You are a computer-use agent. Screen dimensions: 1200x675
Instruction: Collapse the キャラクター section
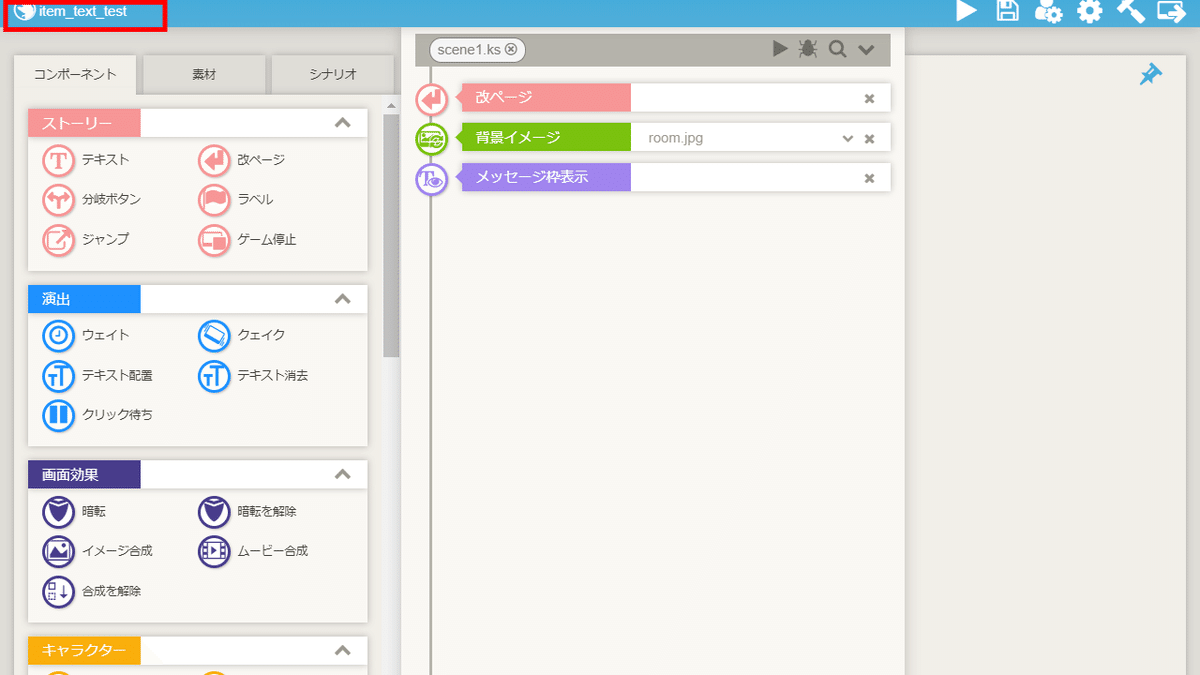click(343, 651)
